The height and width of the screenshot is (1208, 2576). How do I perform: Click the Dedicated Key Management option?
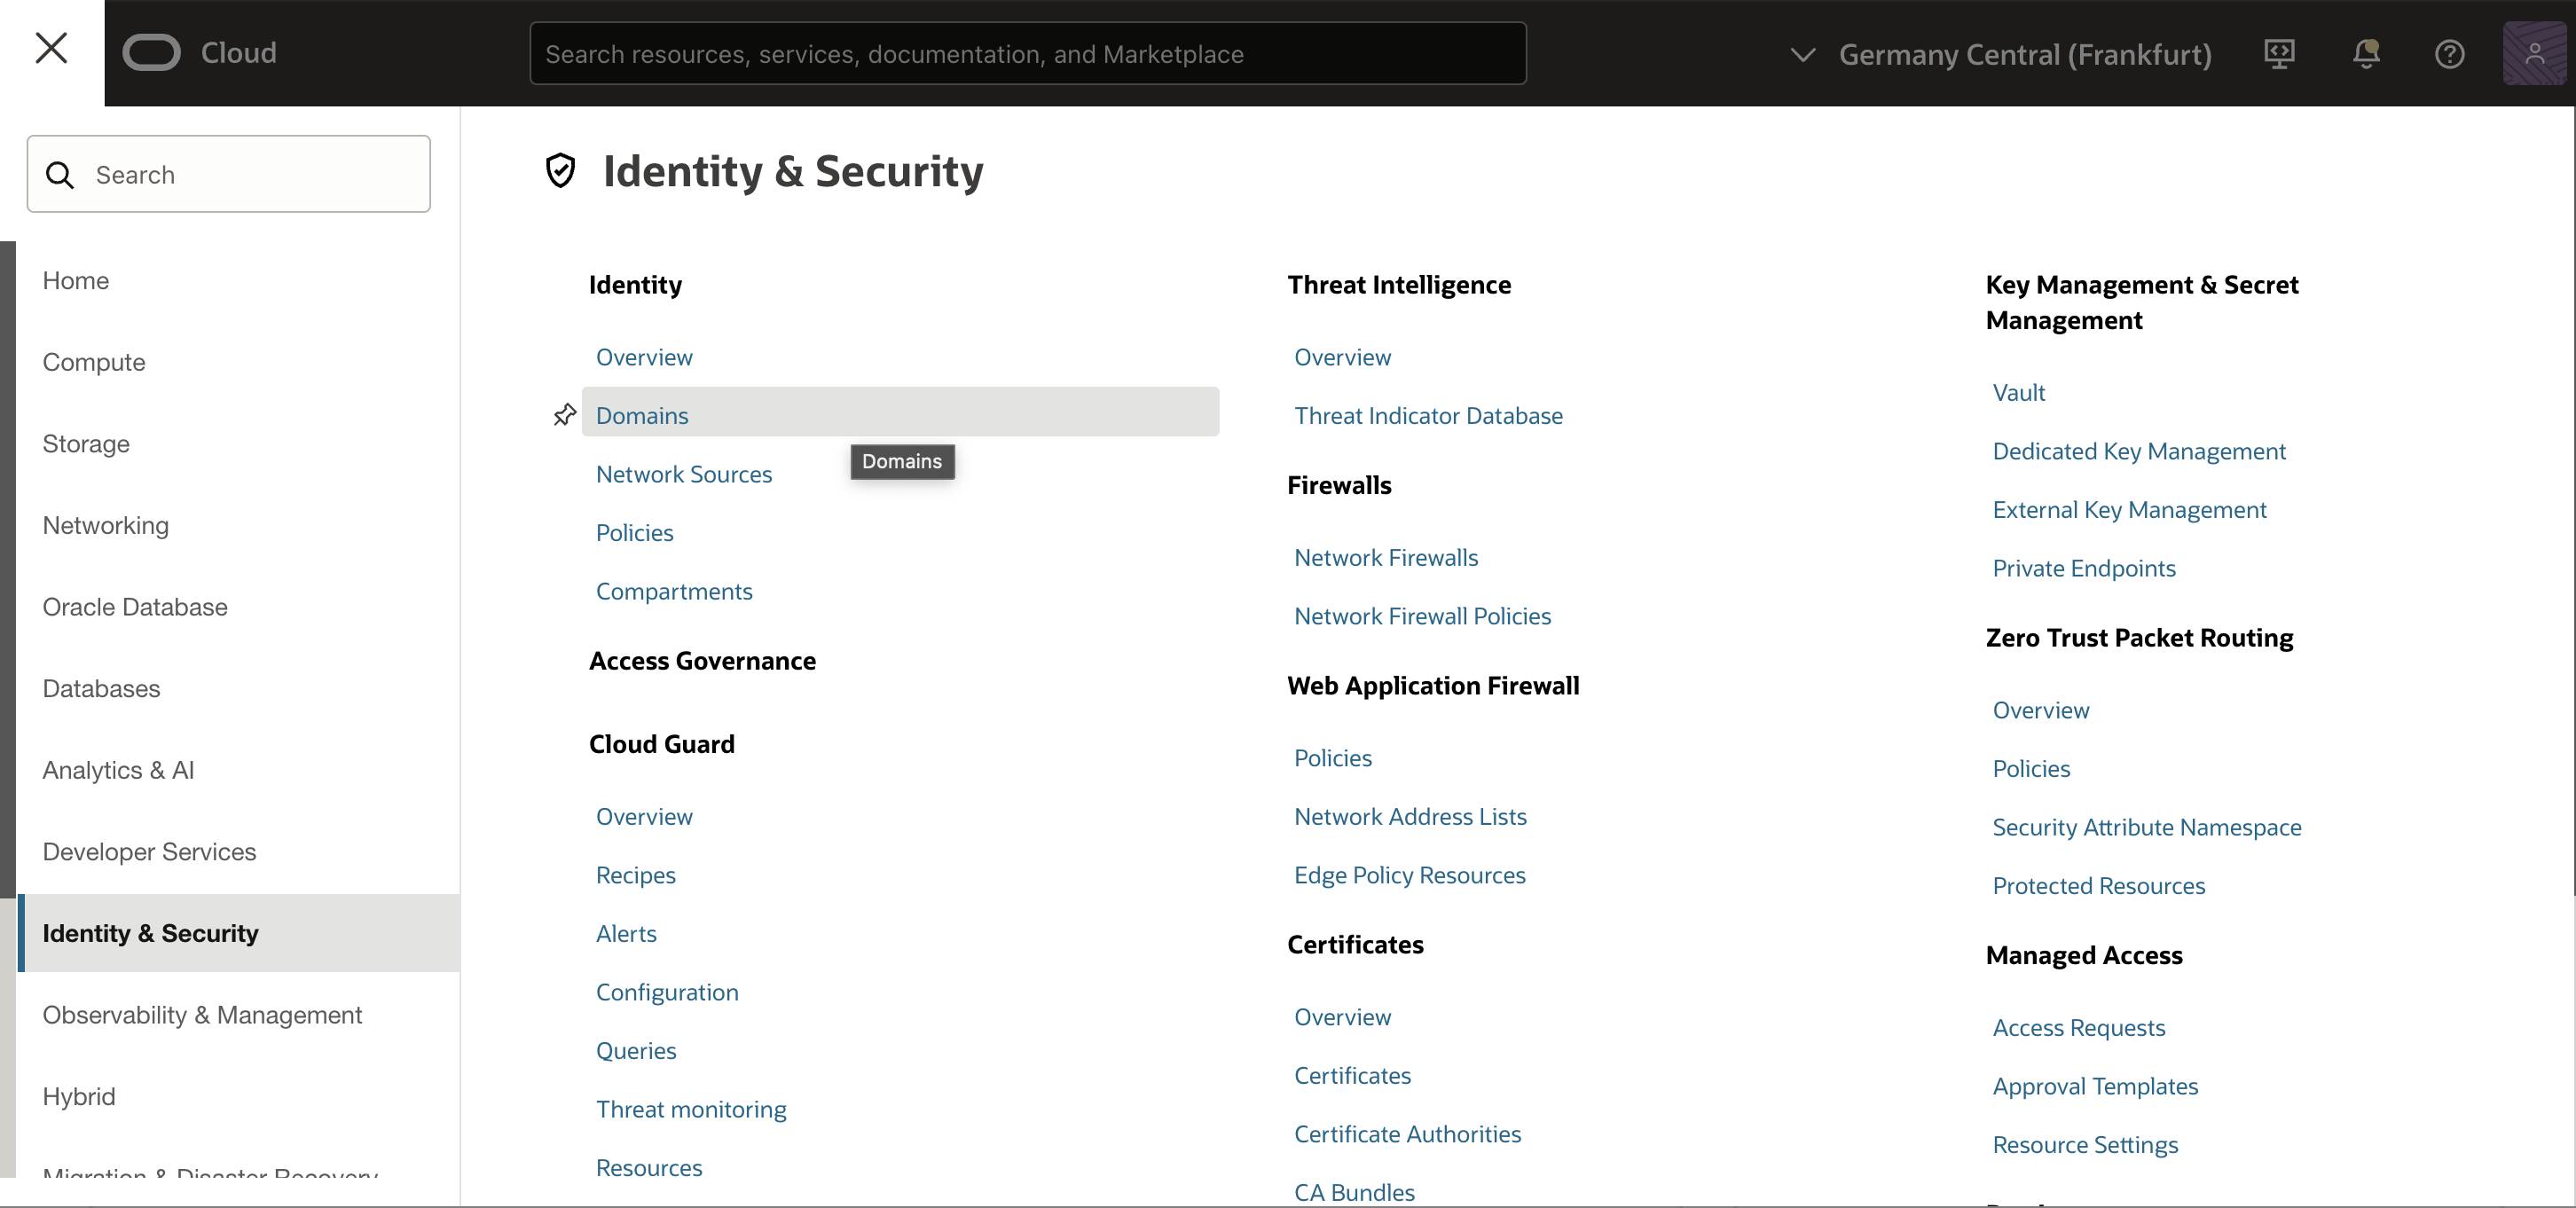click(x=2139, y=451)
